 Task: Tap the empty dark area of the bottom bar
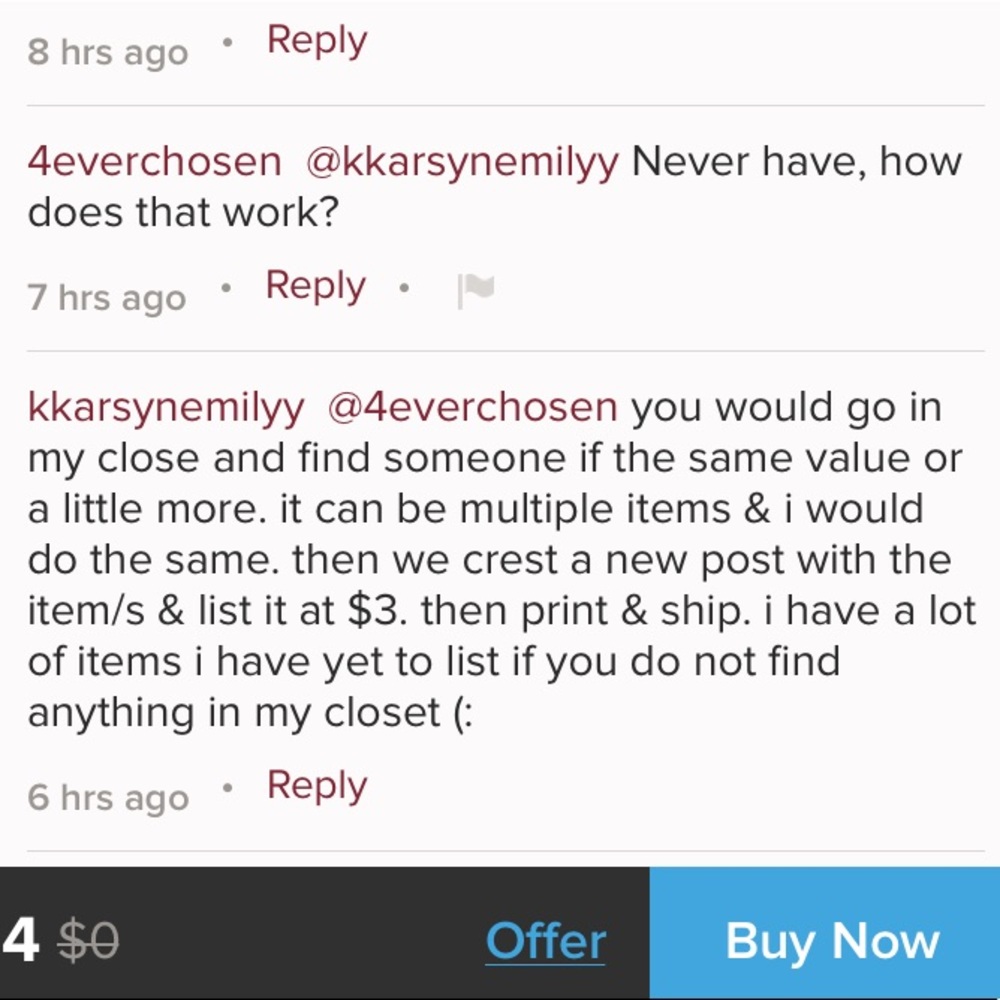tap(300, 941)
